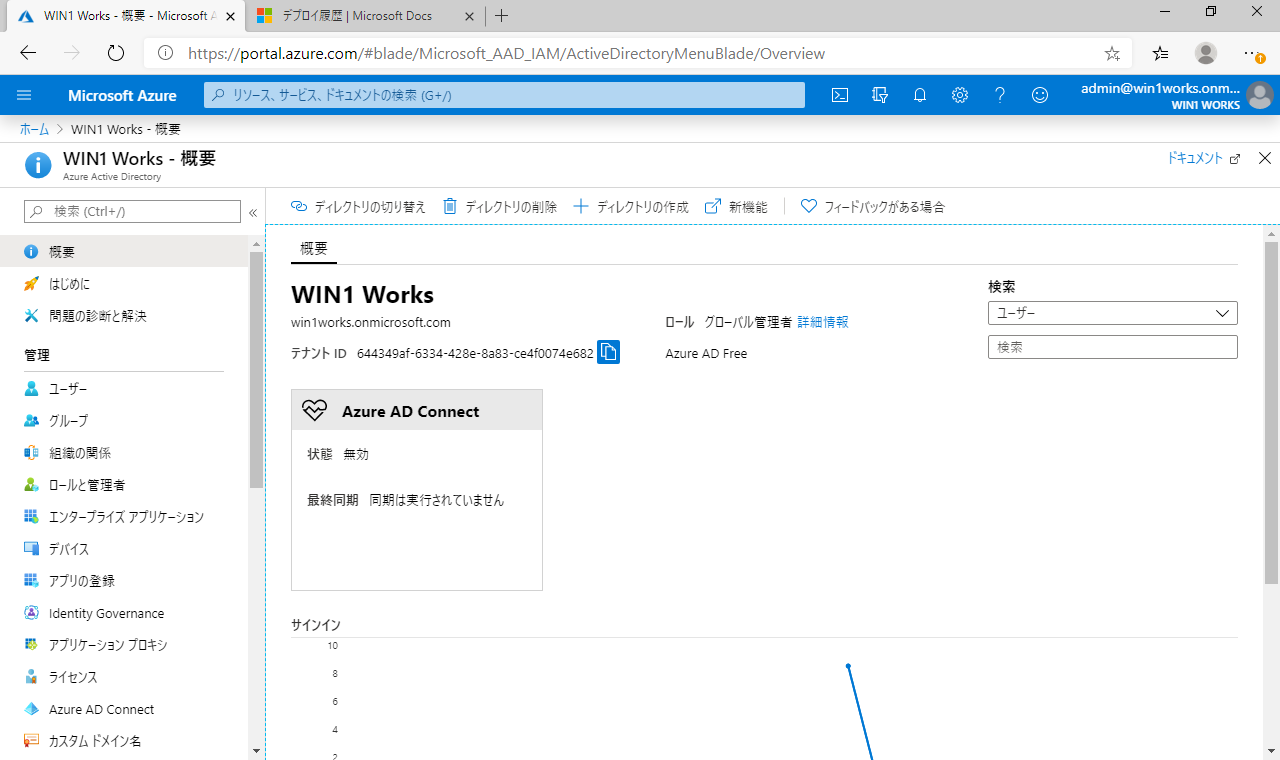Open エンタープライズ アプリケーション in the left menu
Screen dimensions: 1280x760
(124, 517)
